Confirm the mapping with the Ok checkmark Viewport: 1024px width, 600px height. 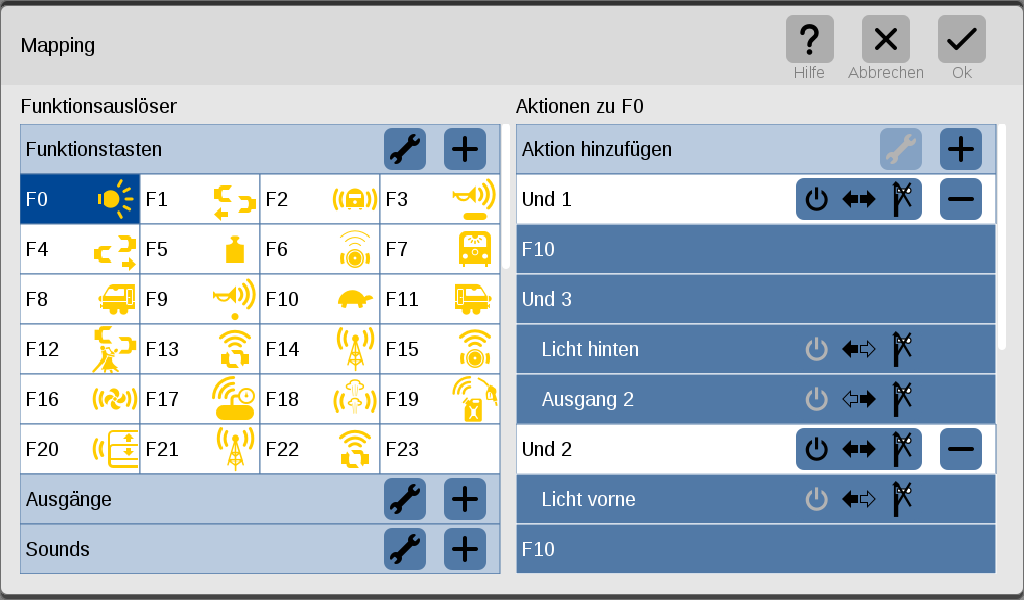(x=961, y=40)
